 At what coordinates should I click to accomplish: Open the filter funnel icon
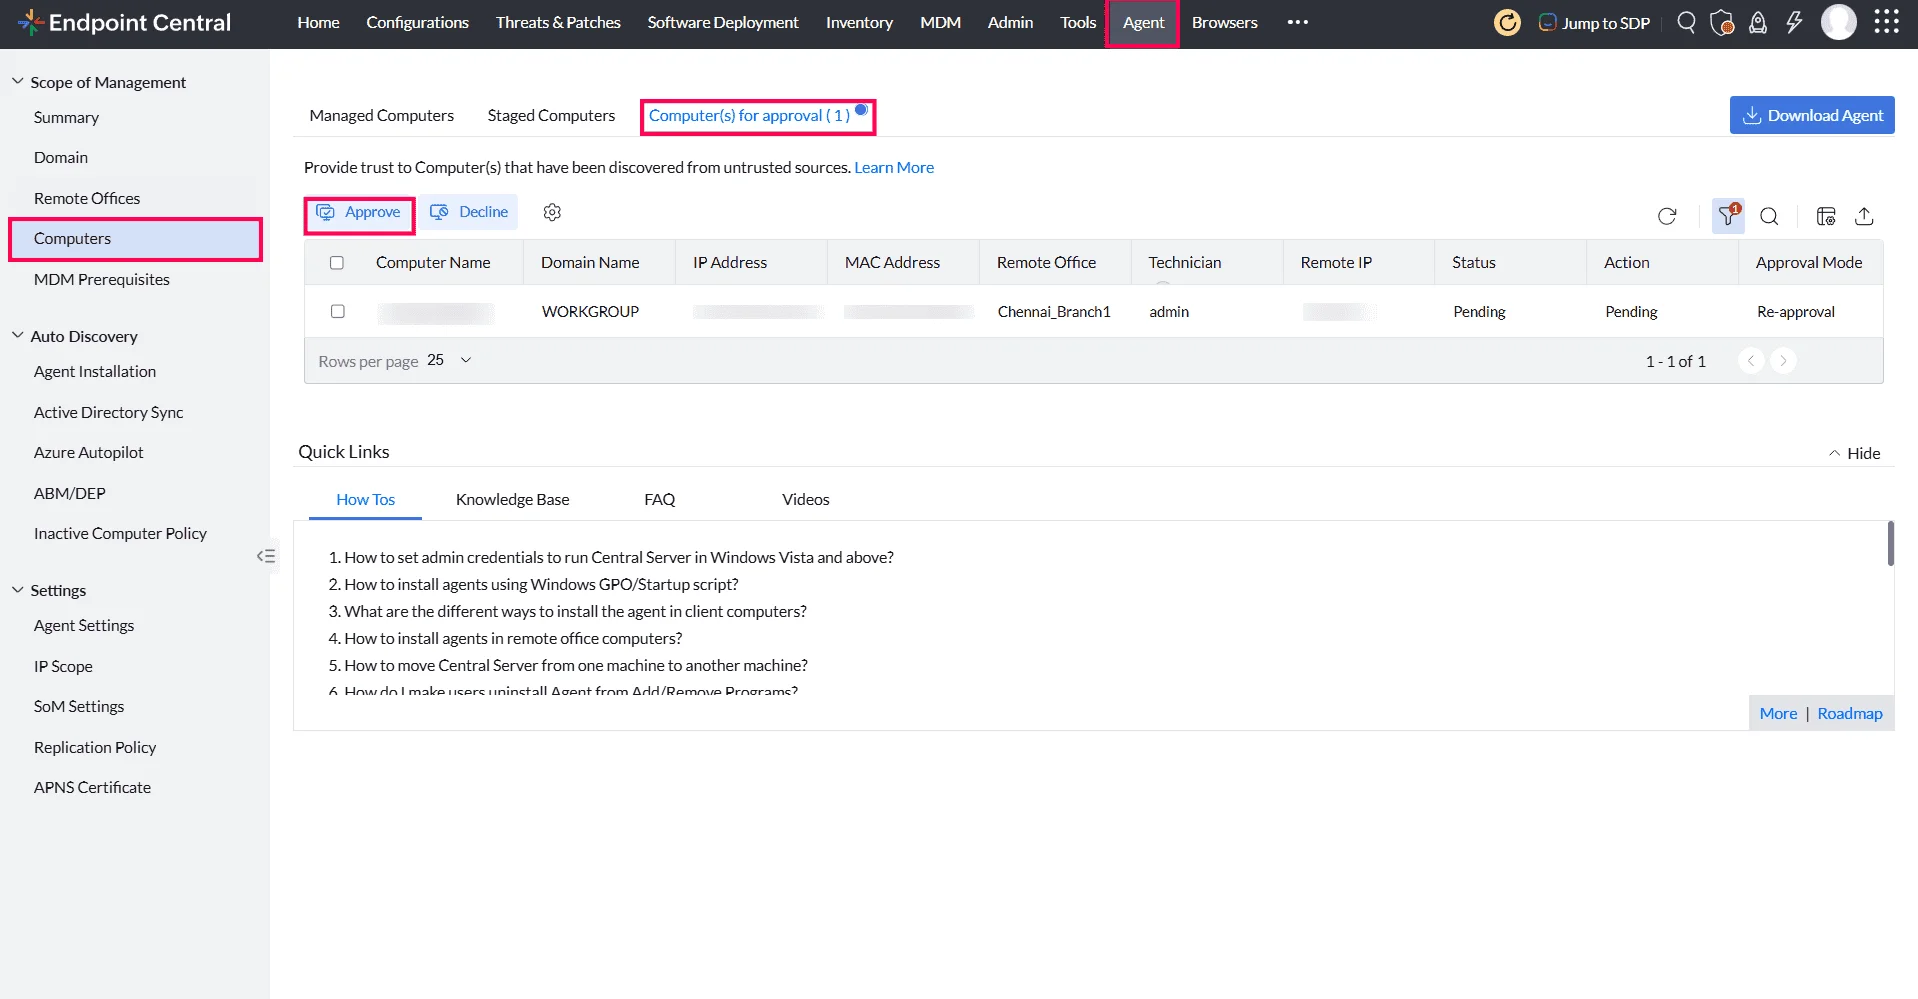pos(1728,216)
